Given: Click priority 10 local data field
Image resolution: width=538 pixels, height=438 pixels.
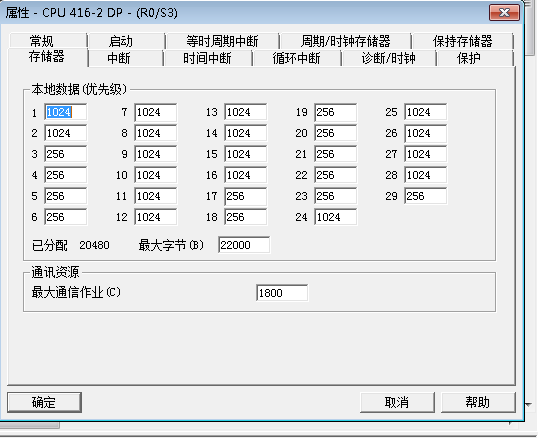Looking at the screenshot, I should (155, 175).
